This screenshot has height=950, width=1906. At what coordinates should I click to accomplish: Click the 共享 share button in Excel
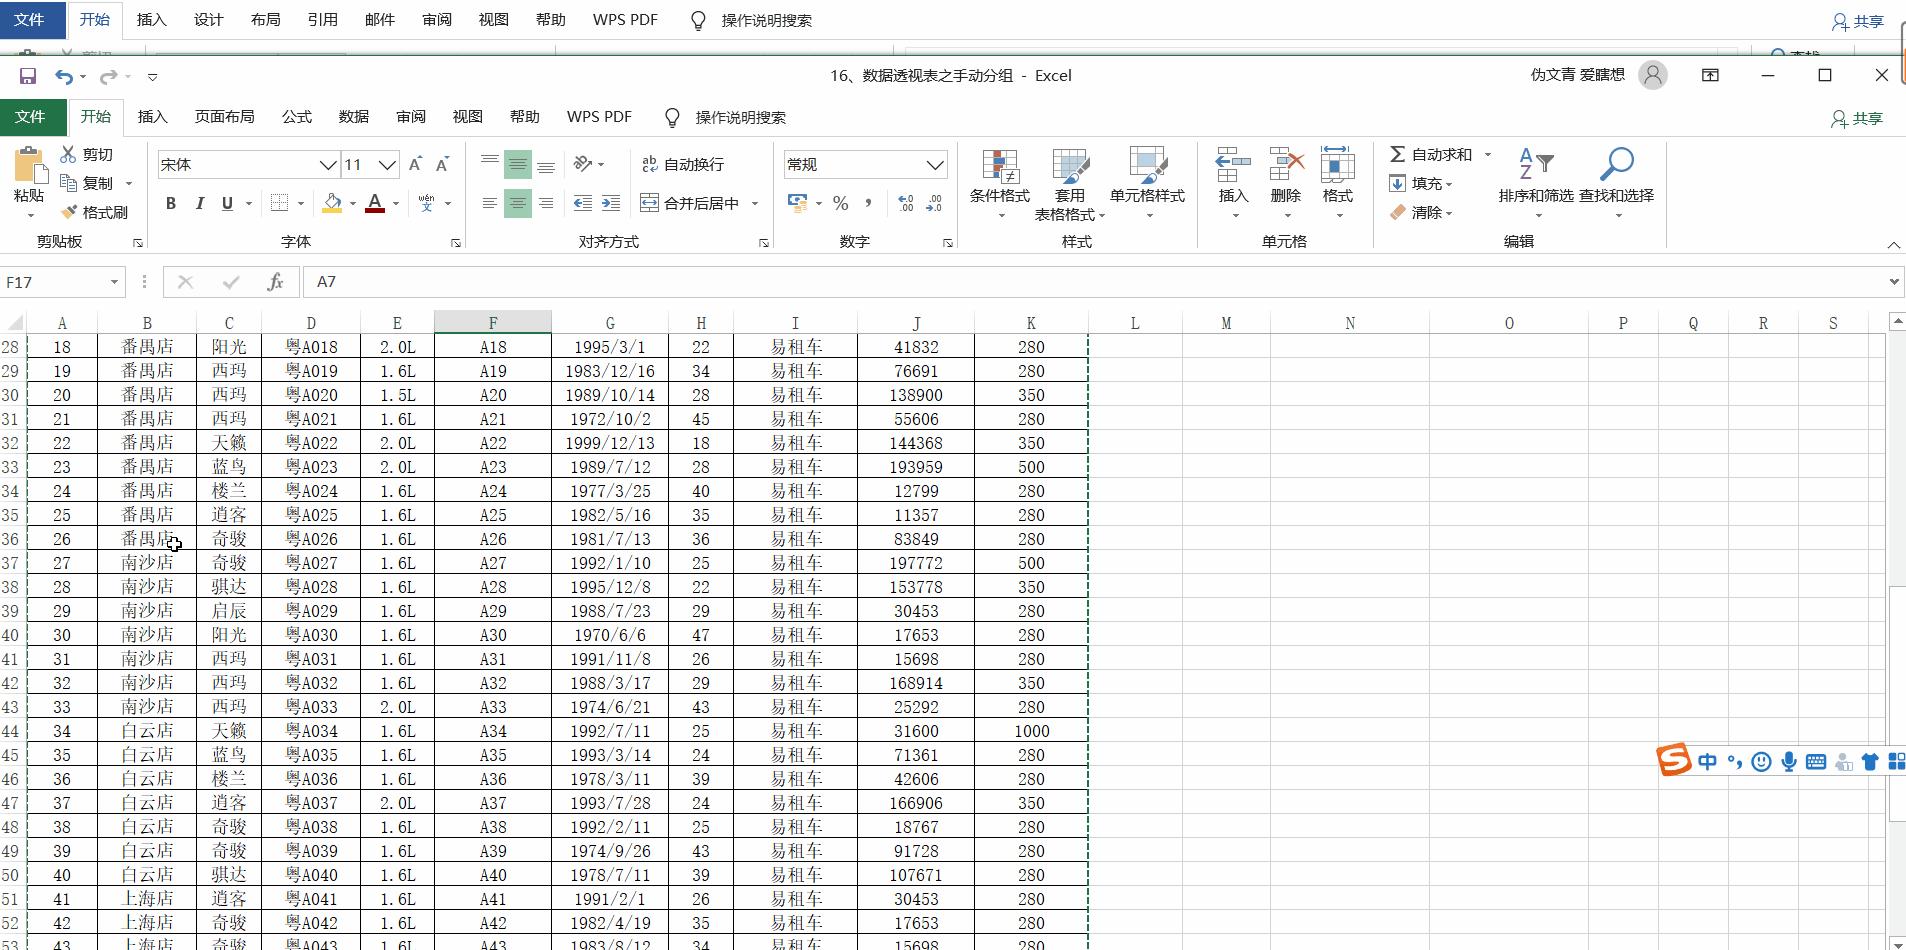(1857, 118)
